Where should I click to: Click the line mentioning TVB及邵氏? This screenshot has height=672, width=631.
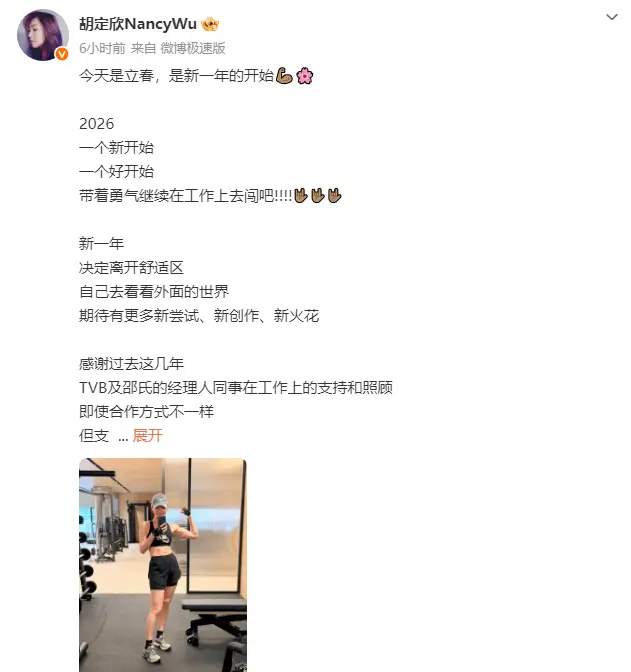236,387
